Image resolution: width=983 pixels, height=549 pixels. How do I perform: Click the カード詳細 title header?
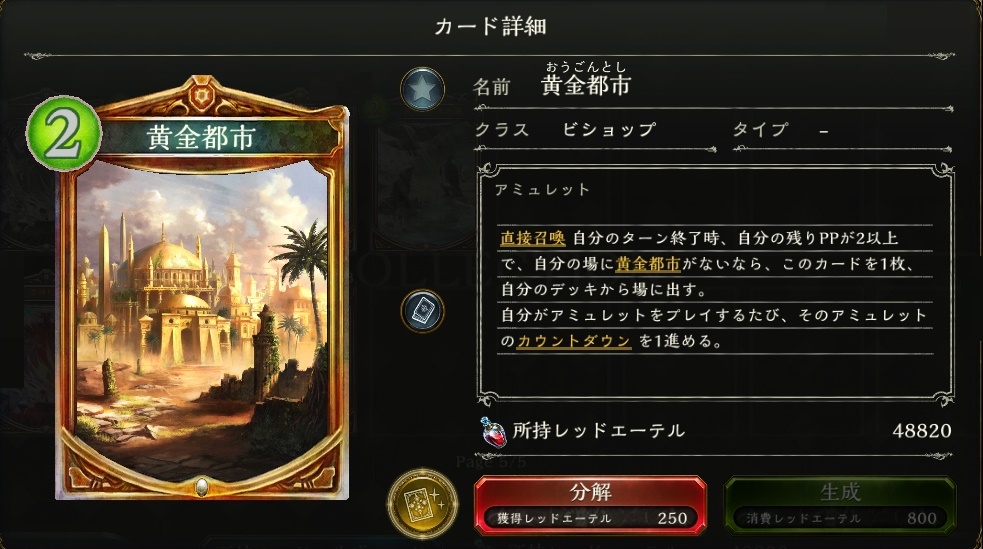[490, 26]
